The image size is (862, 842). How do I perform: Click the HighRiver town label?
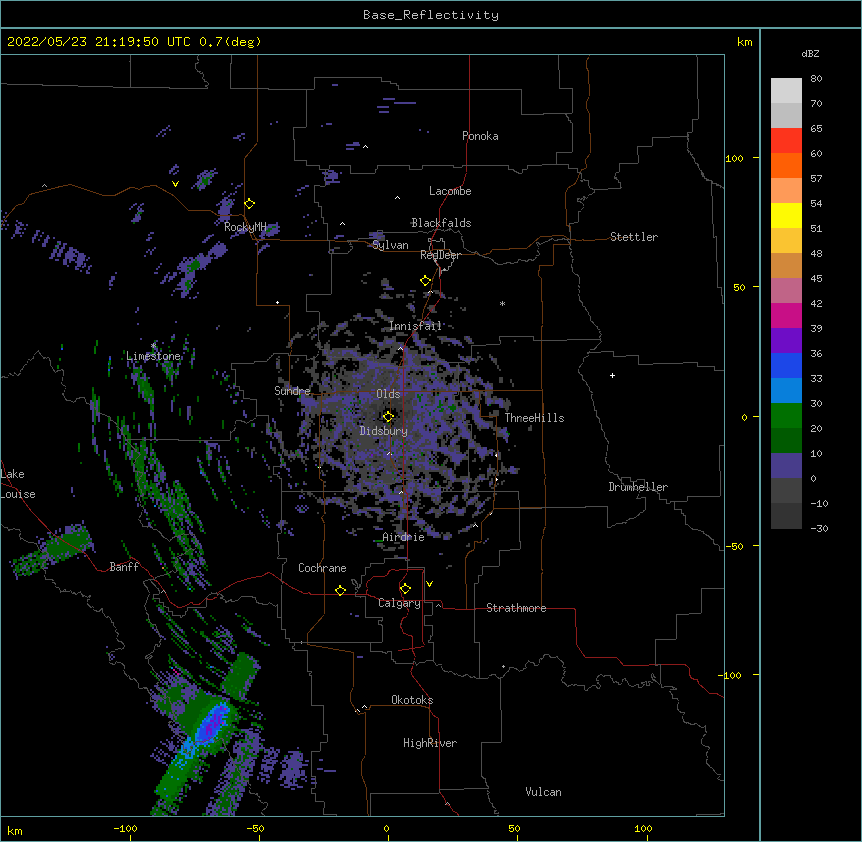tap(430, 743)
